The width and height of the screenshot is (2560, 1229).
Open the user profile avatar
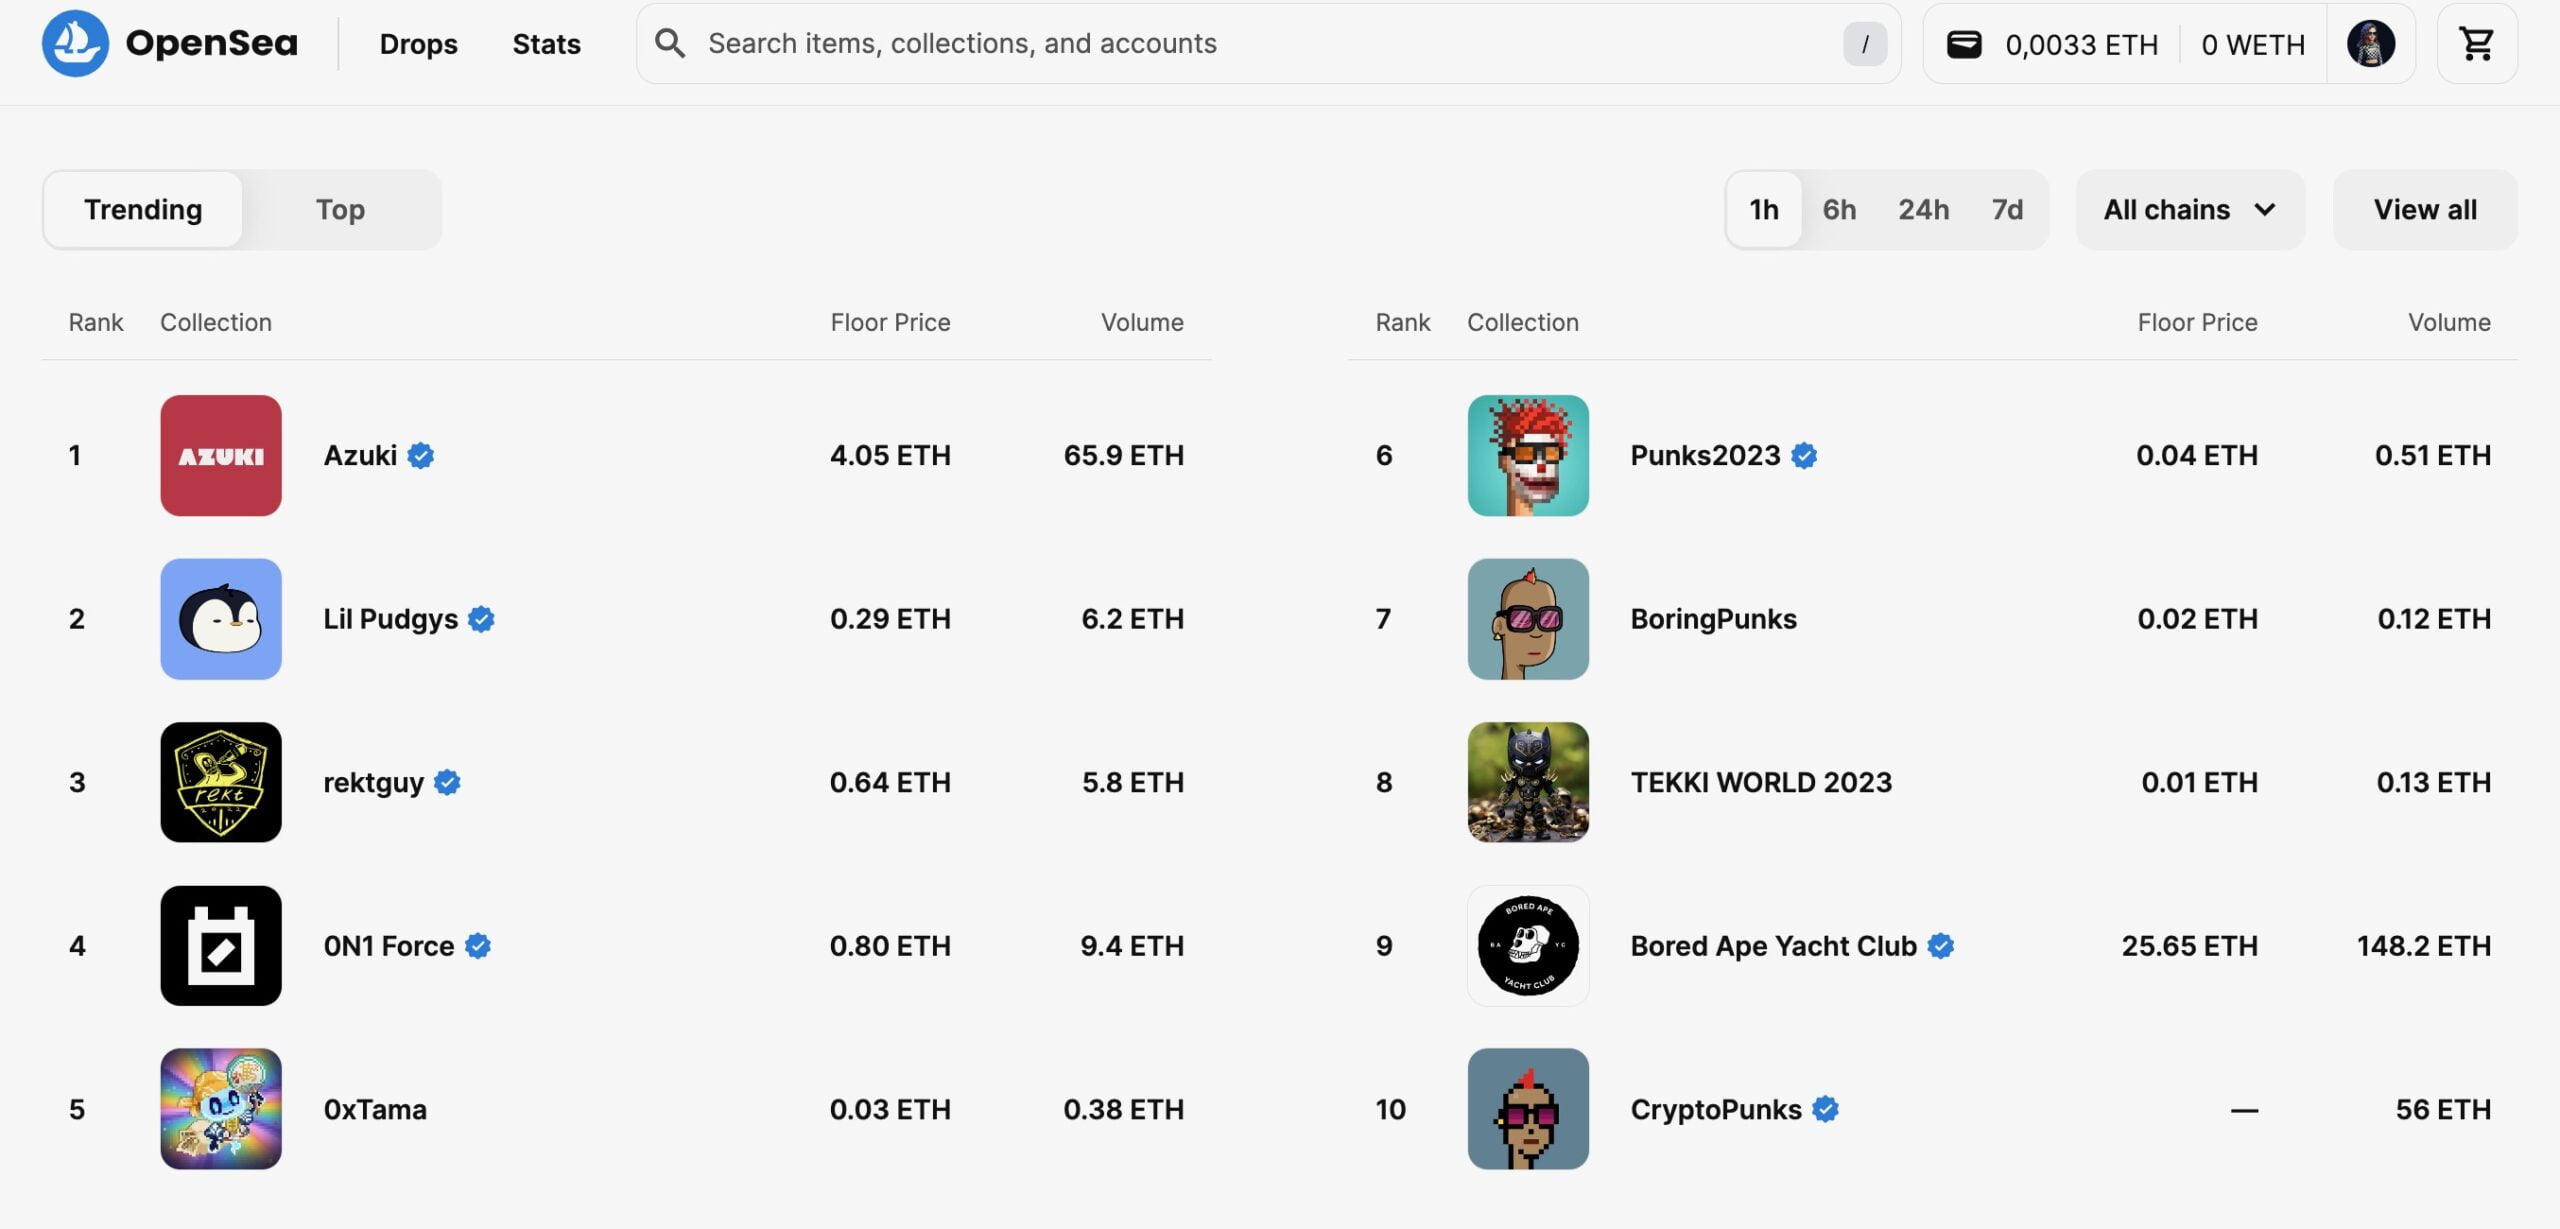(x=2370, y=44)
